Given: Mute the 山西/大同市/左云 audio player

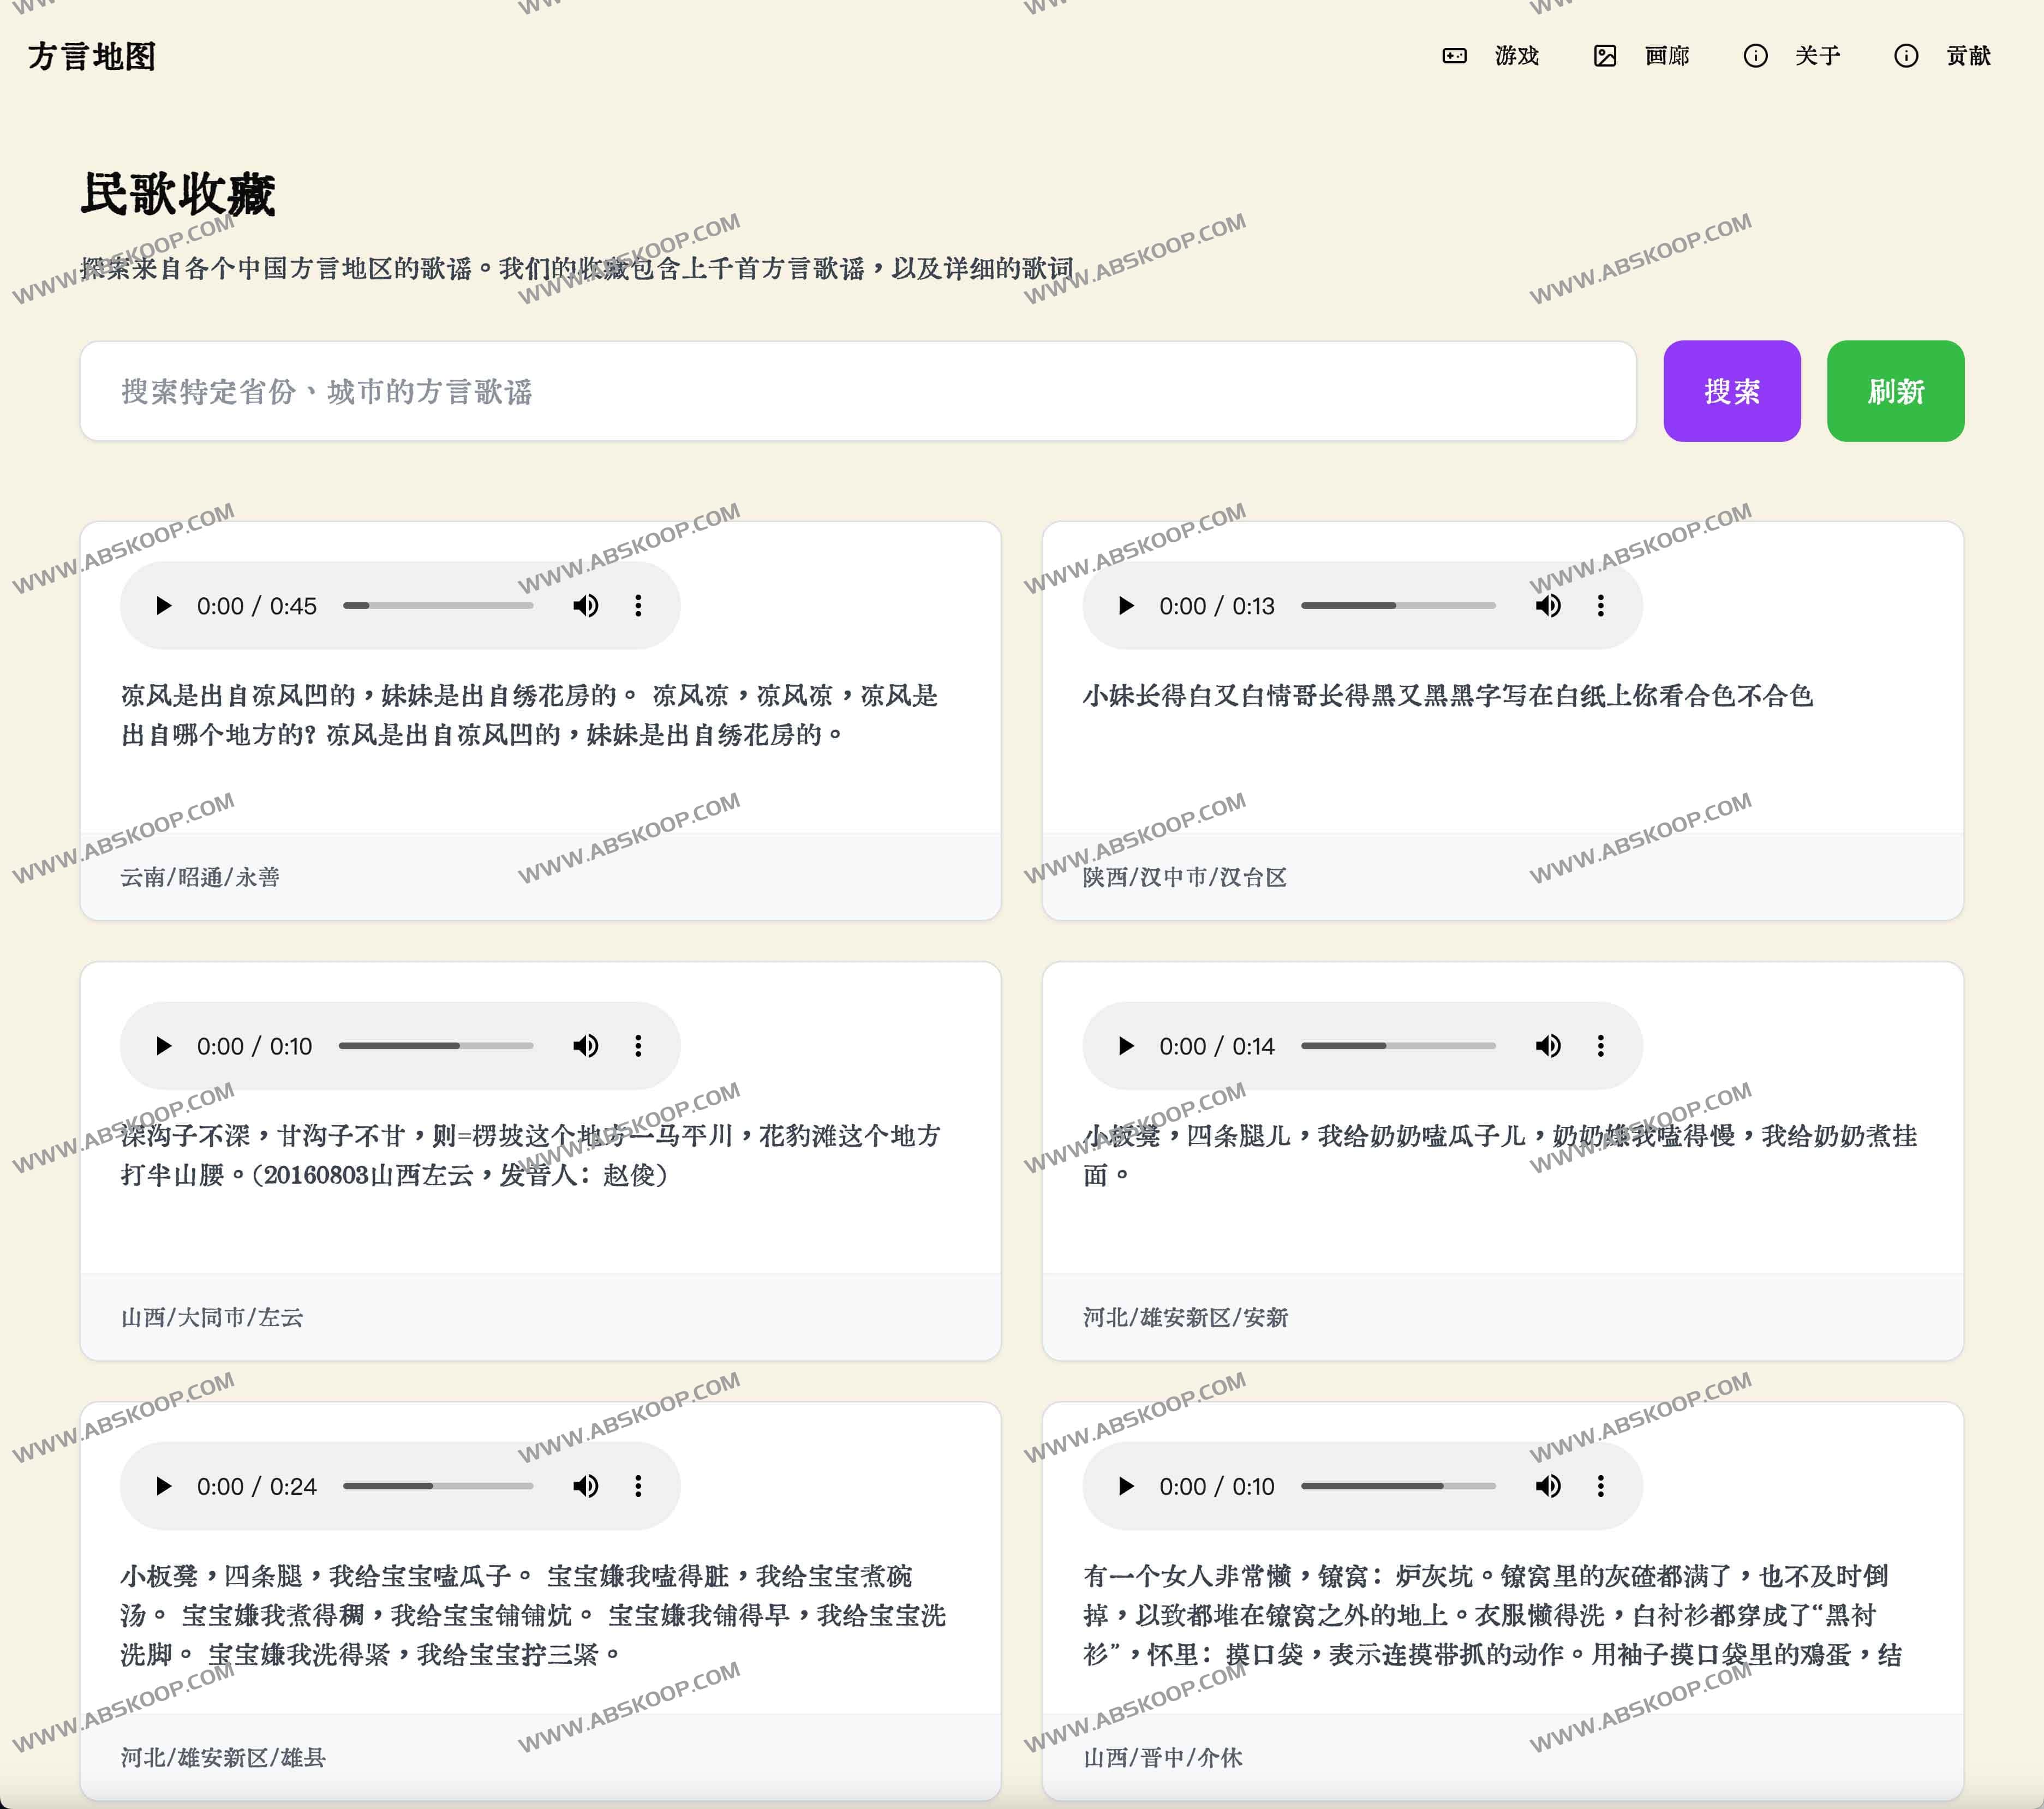Looking at the screenshot, I should pyautogui.click(x=586, y=1046).
